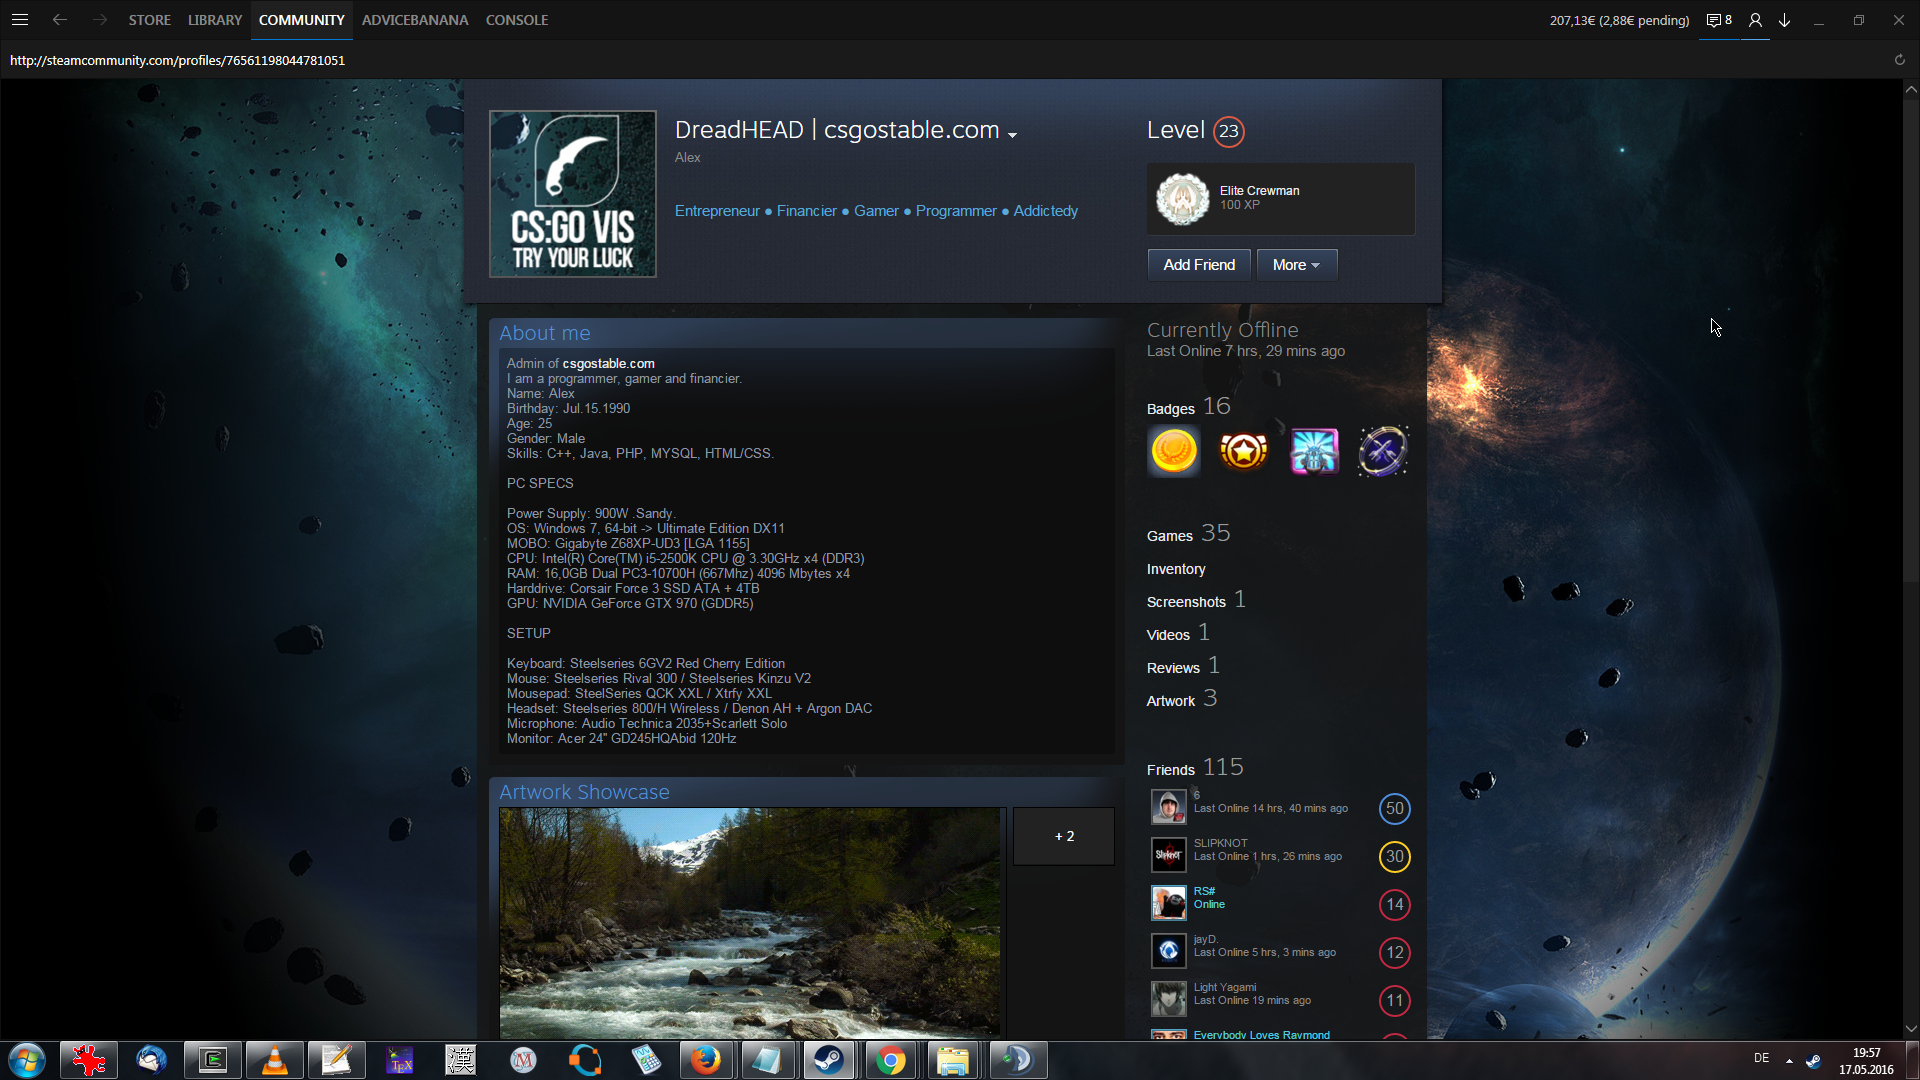This screenshot has height=1080, width=1920.
Task: Open the csgostable.com link in About me
Action: 608,364
